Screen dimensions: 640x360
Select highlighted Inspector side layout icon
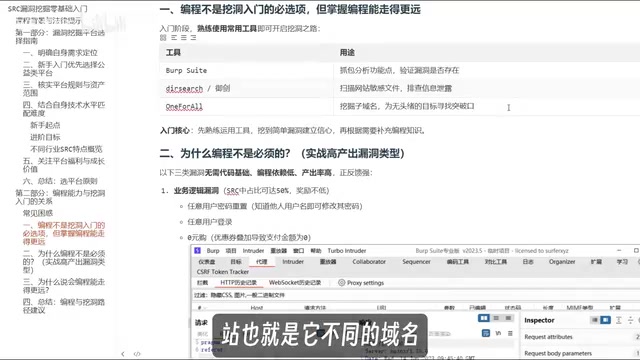[x=606, y=320]
